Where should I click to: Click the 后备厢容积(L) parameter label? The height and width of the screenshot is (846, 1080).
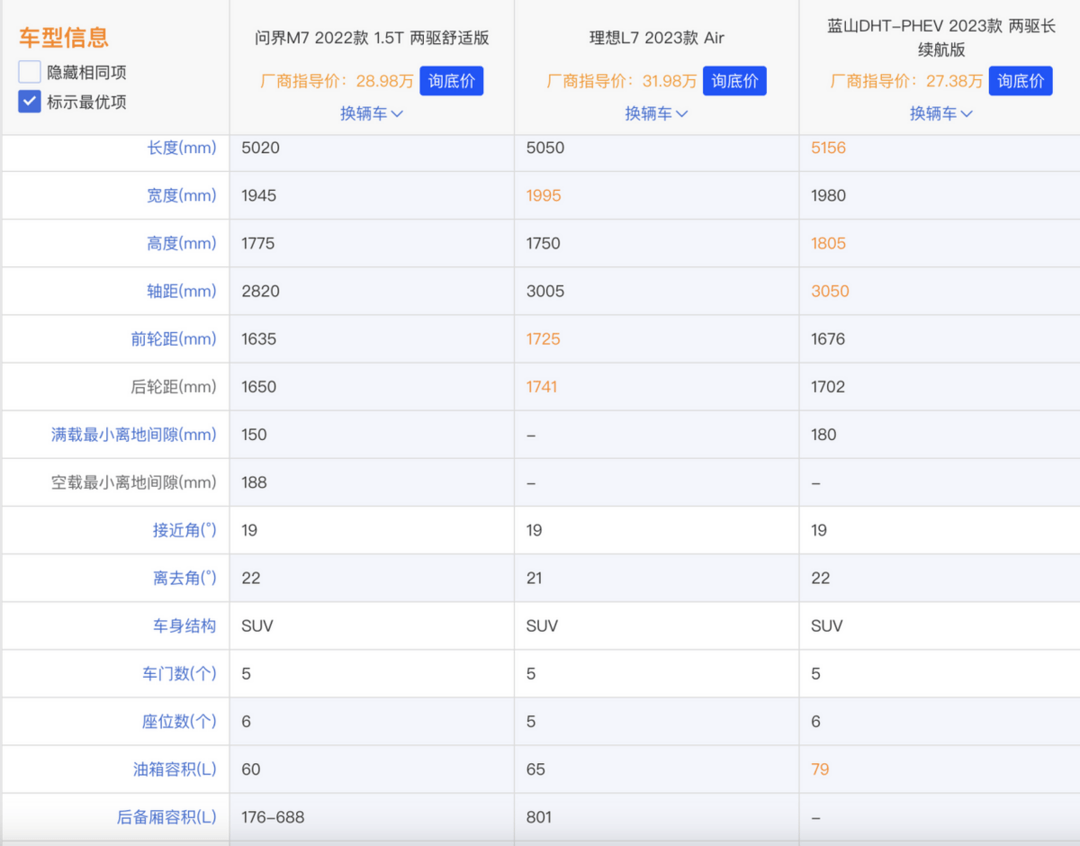[x=166, y=817]
